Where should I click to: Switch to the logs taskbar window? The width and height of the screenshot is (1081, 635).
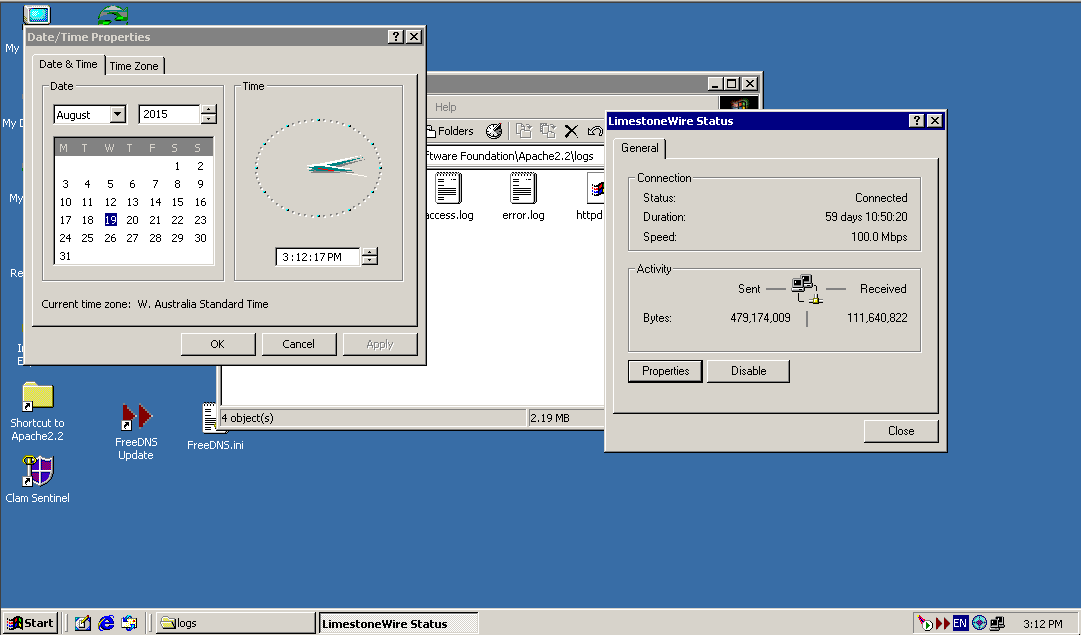[235, 623]
